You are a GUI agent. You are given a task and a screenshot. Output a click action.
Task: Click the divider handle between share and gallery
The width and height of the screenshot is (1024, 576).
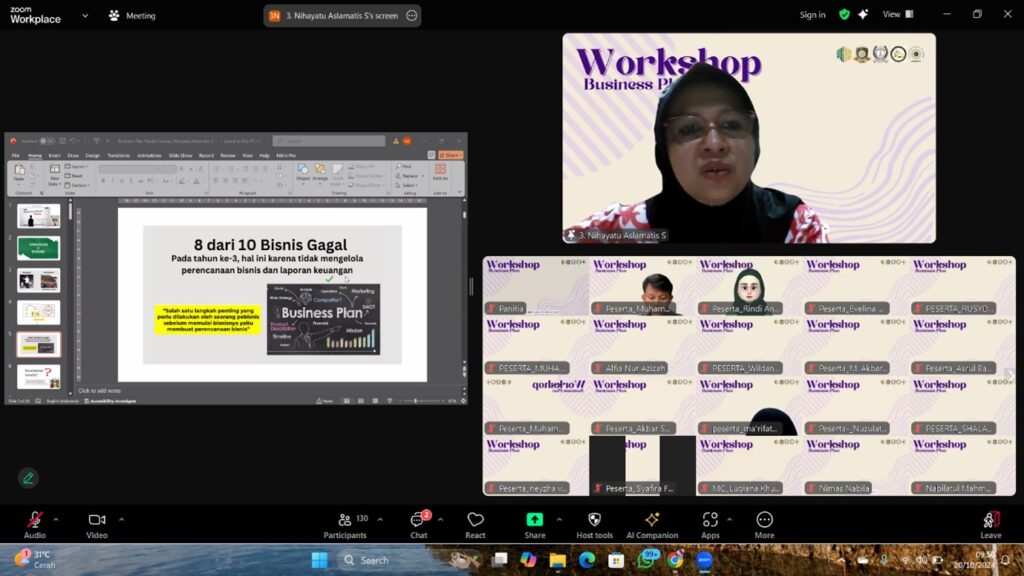pyautogui.click(x=472, y=286)
